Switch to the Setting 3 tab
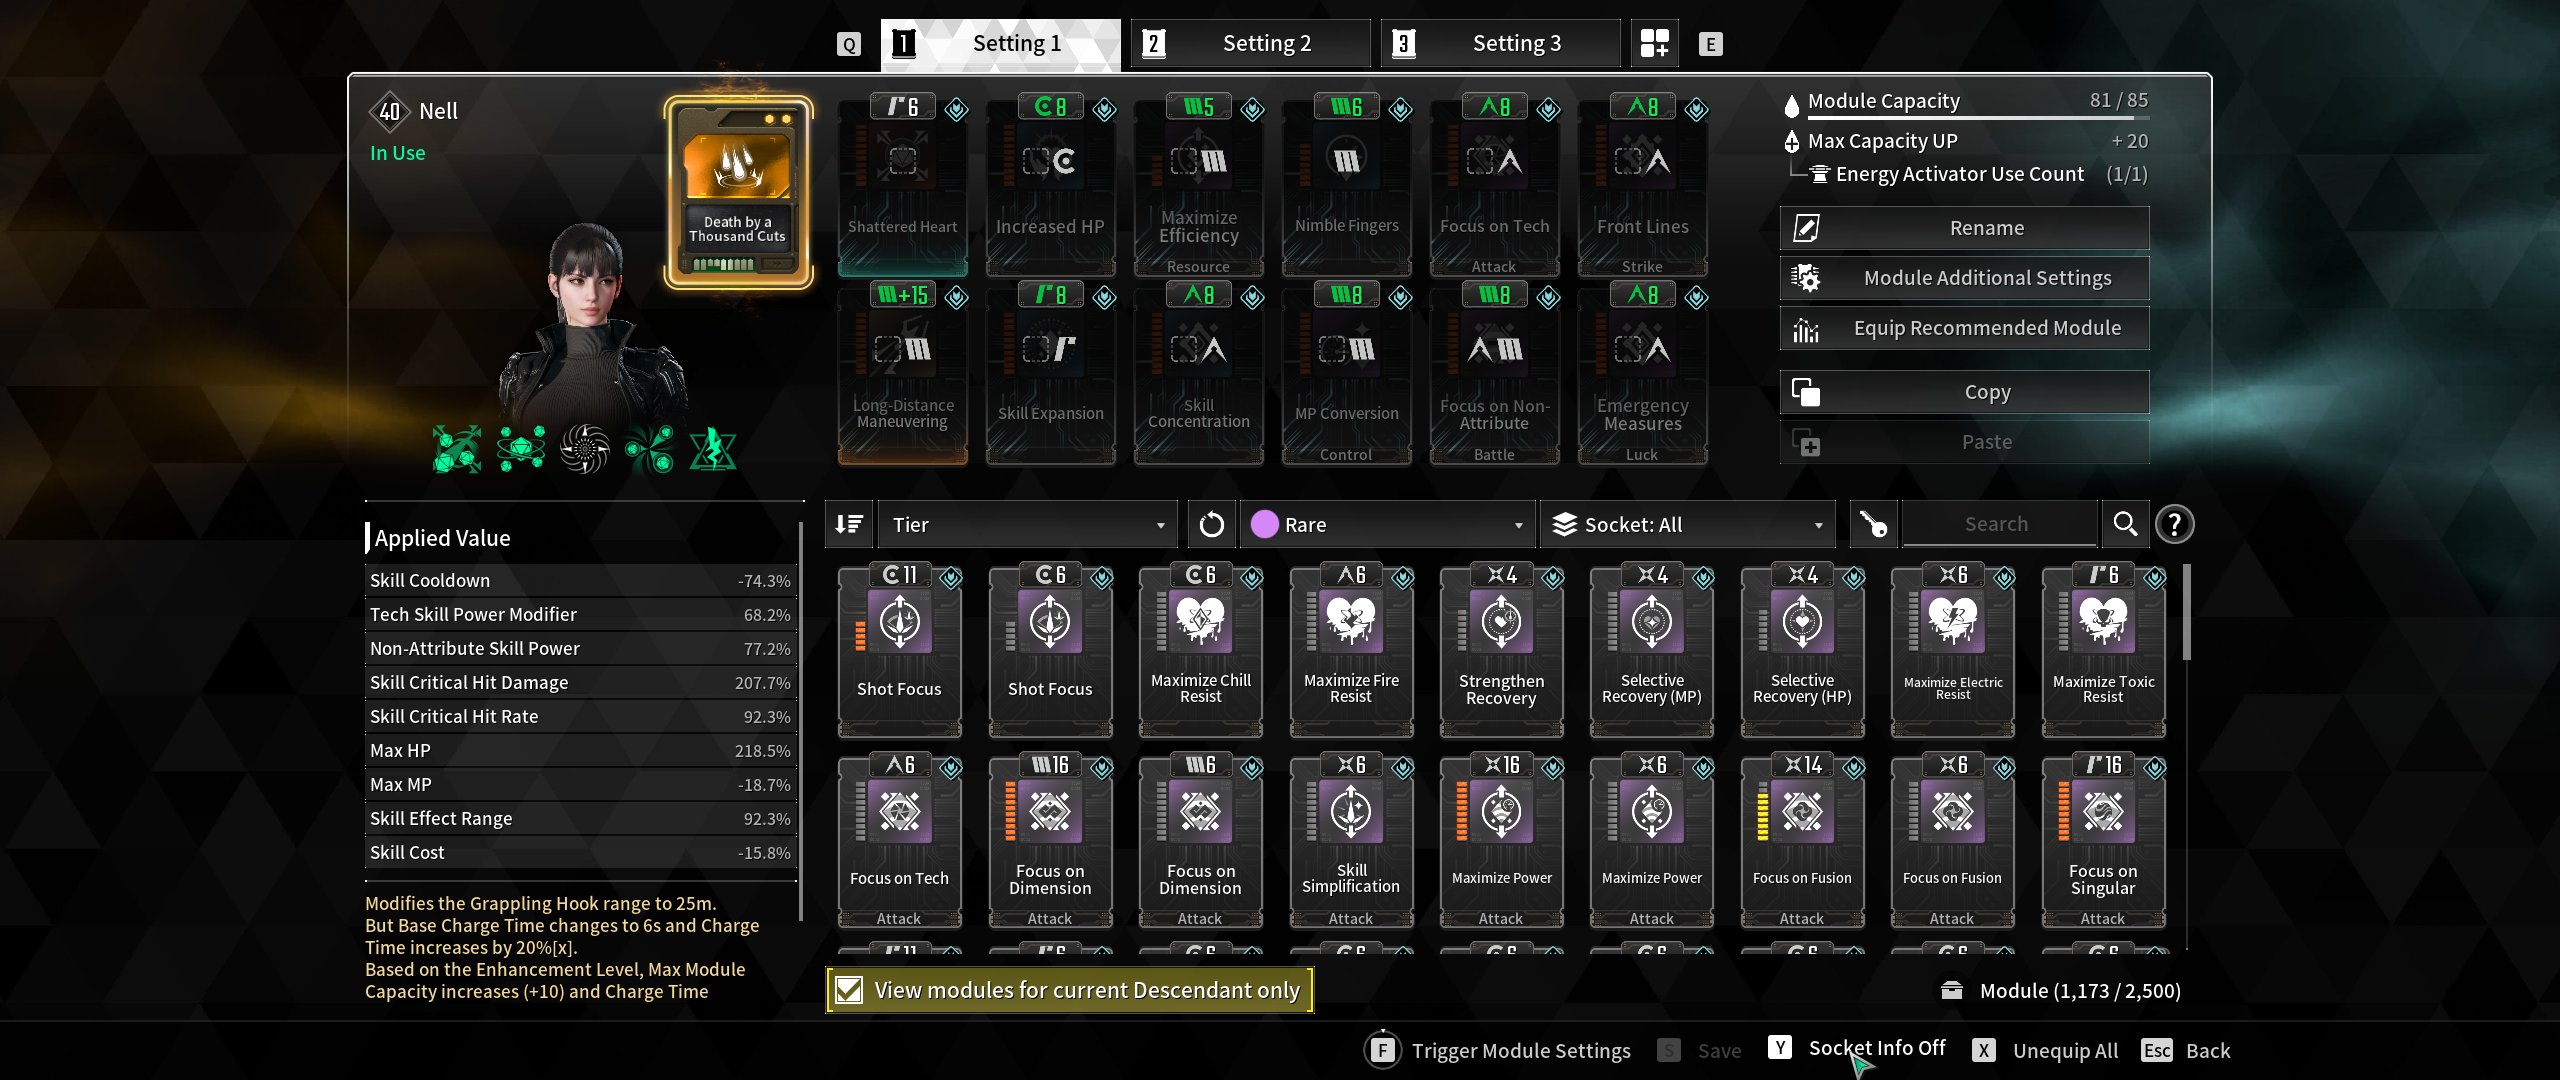The image size is (2560, 1080). (x=1500, y=44)
